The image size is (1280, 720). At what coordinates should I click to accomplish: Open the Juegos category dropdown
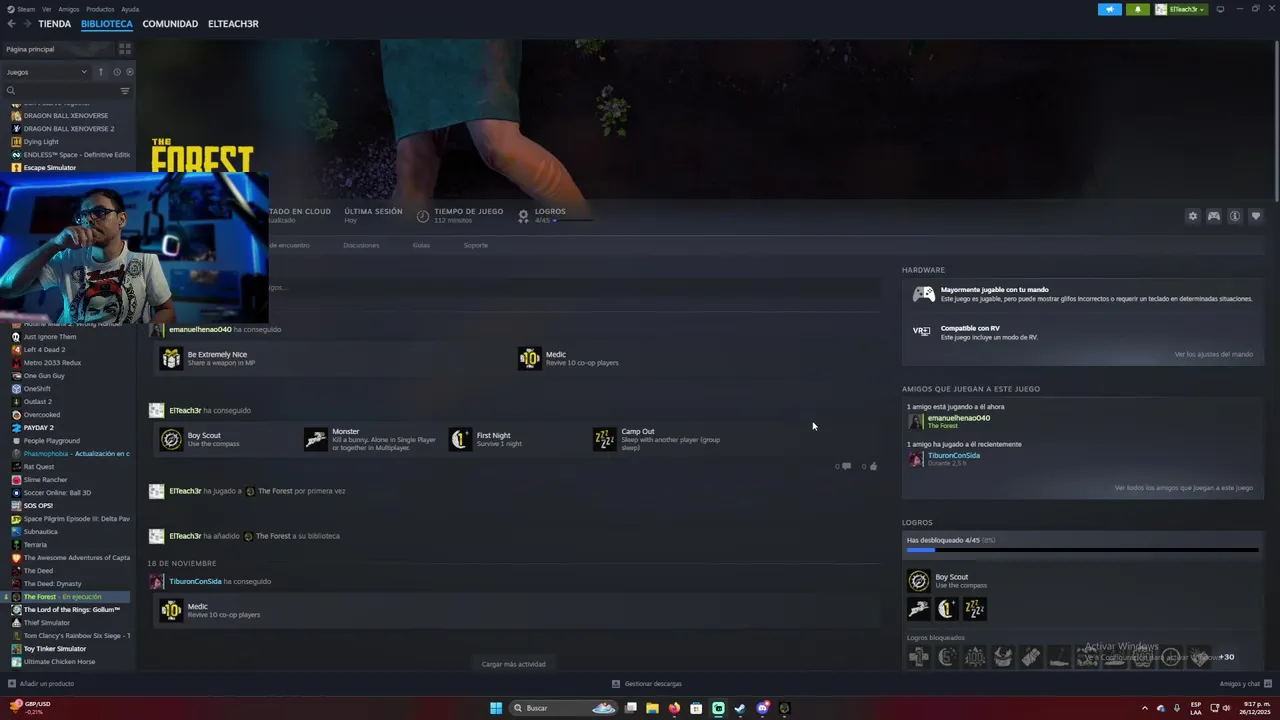46,72
